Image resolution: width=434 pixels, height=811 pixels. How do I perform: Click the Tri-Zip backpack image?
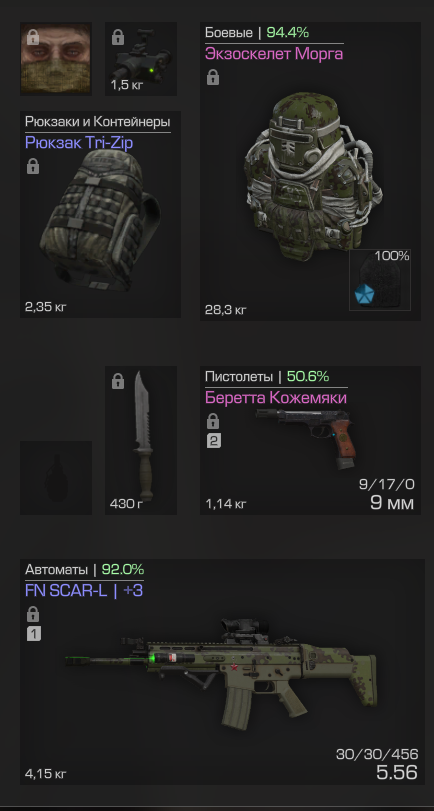click(x=100, y=221)
